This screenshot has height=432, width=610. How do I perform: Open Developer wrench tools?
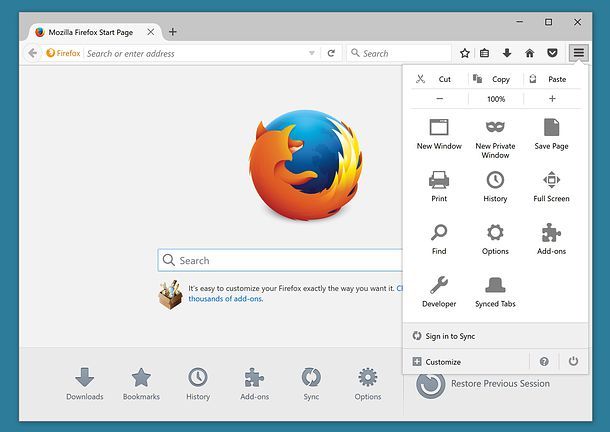pos(439,292)
